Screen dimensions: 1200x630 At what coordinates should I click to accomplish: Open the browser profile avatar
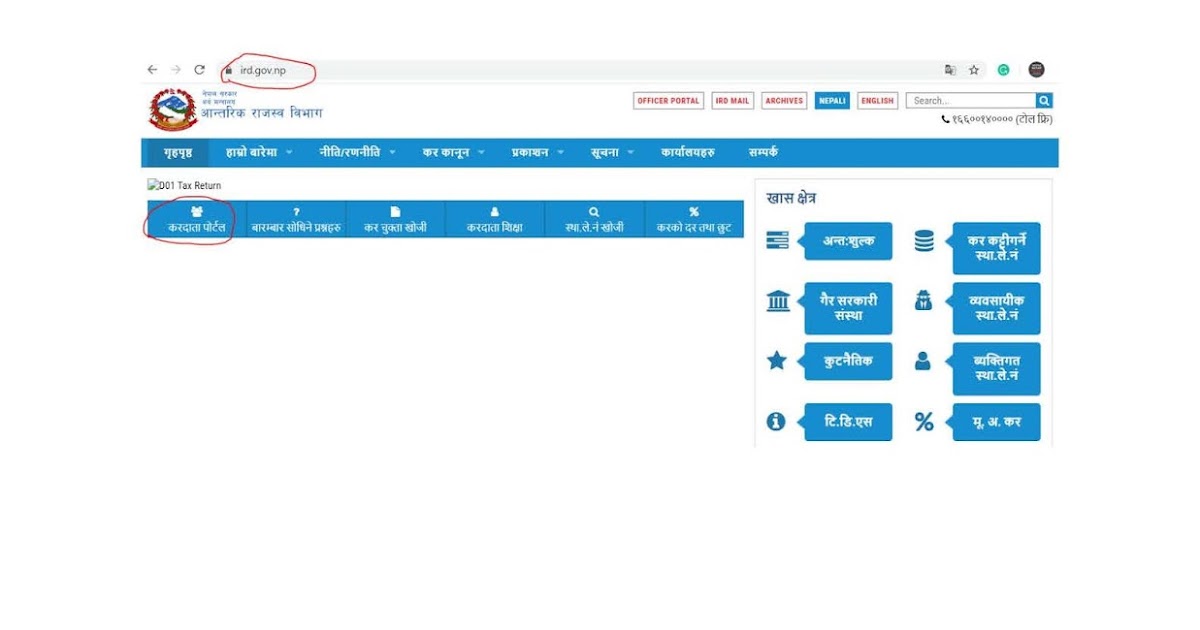tap(1036, 70)
